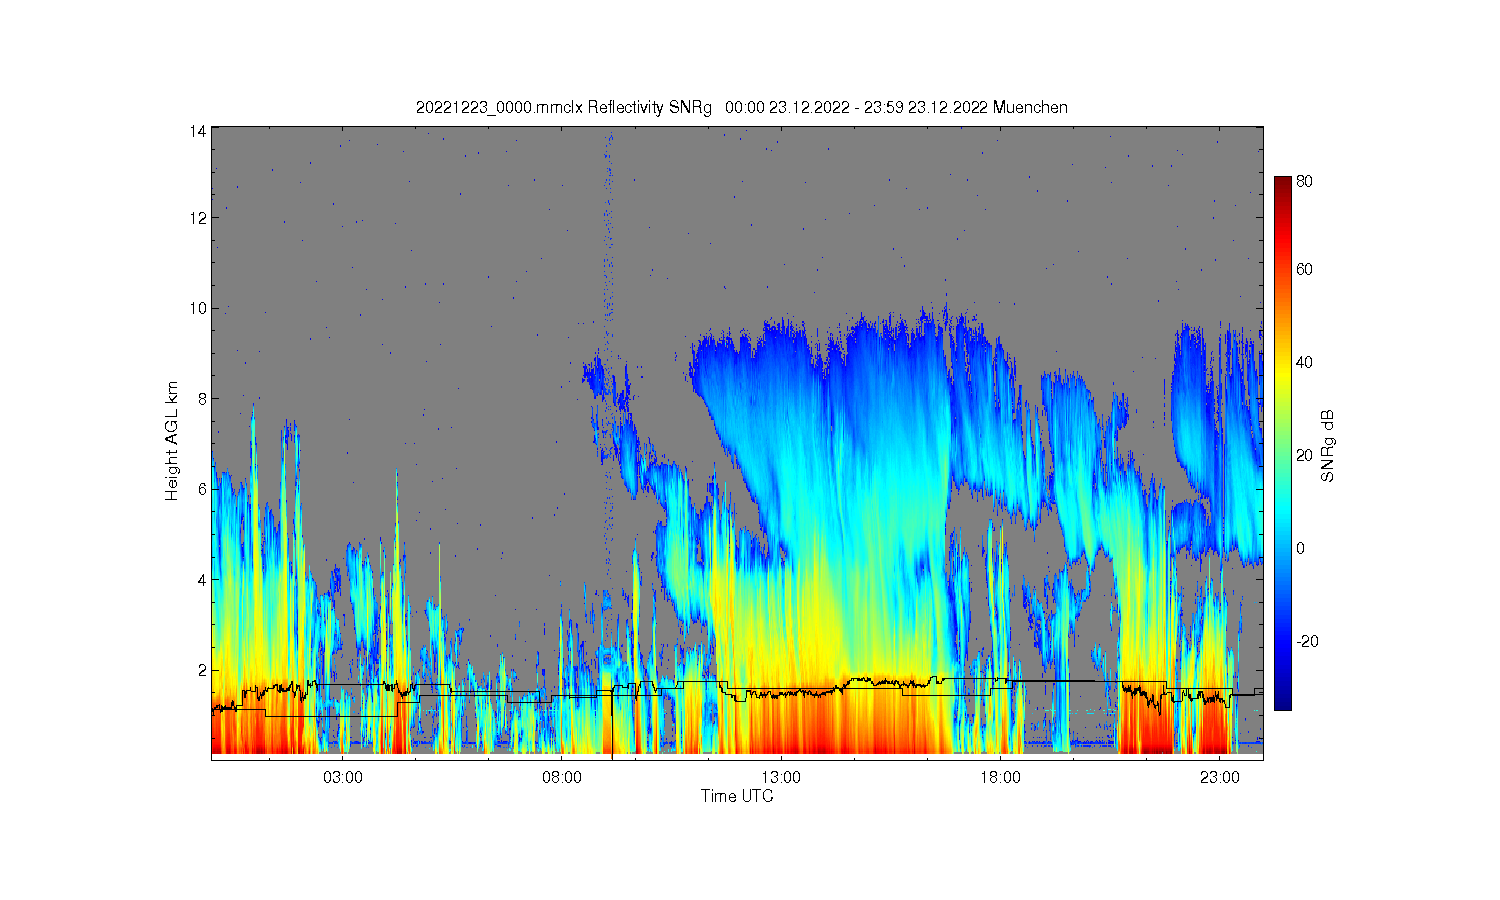Viewport: 1500px width, 900px height.
Task: Click the 6 km height tick label
Action: (202, 489)
